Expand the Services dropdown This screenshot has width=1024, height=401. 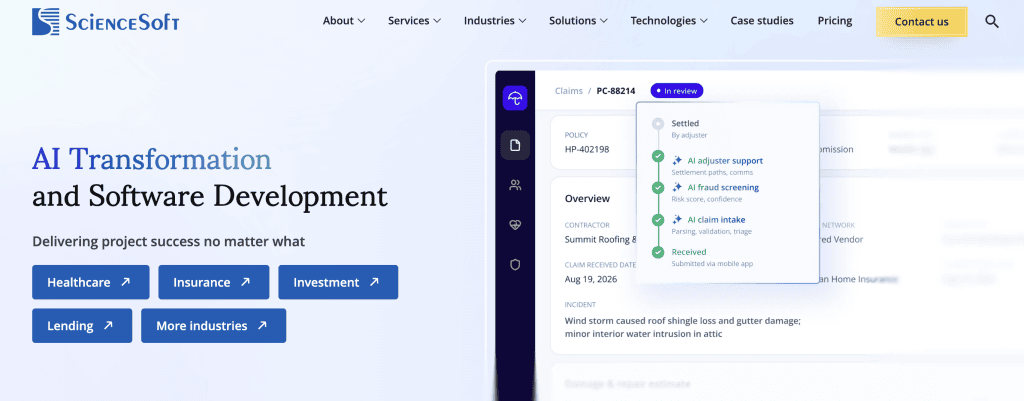tap(415, 21)
